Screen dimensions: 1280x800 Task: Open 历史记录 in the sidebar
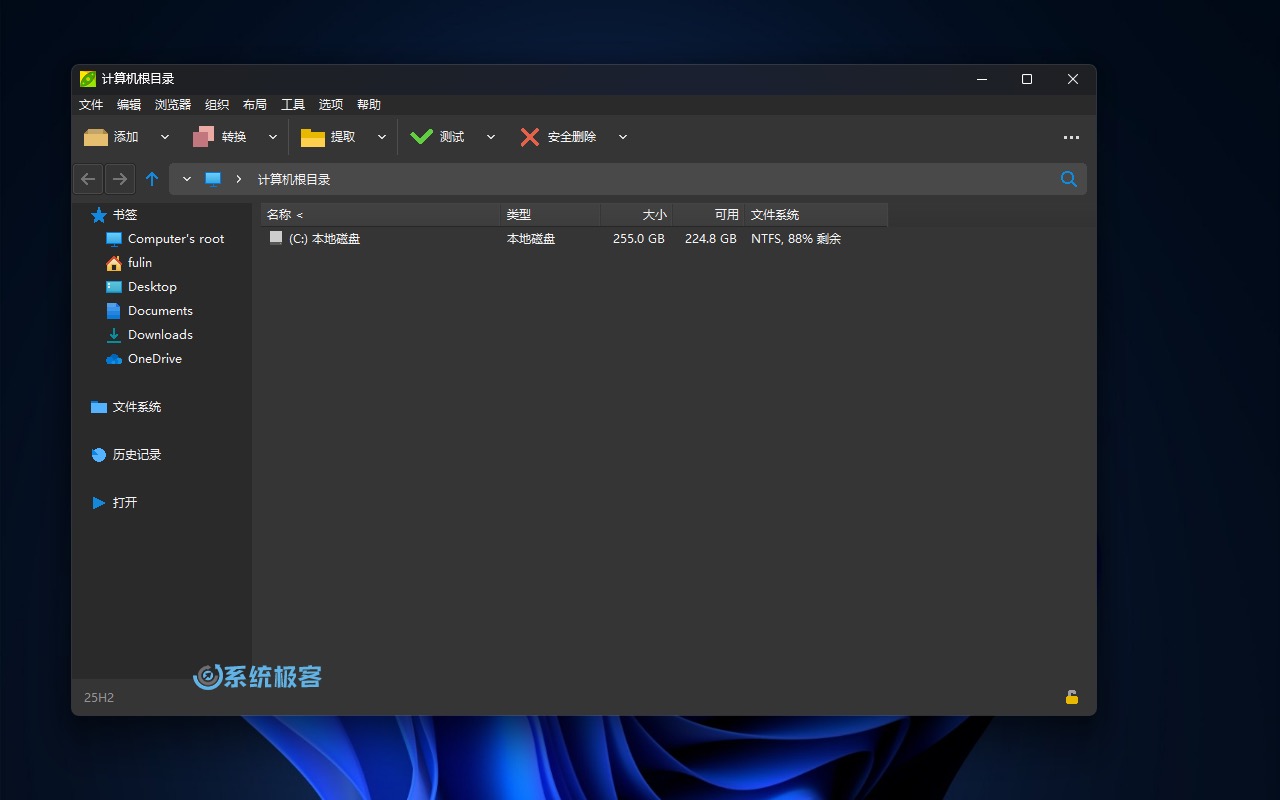[x=136, y=455]
